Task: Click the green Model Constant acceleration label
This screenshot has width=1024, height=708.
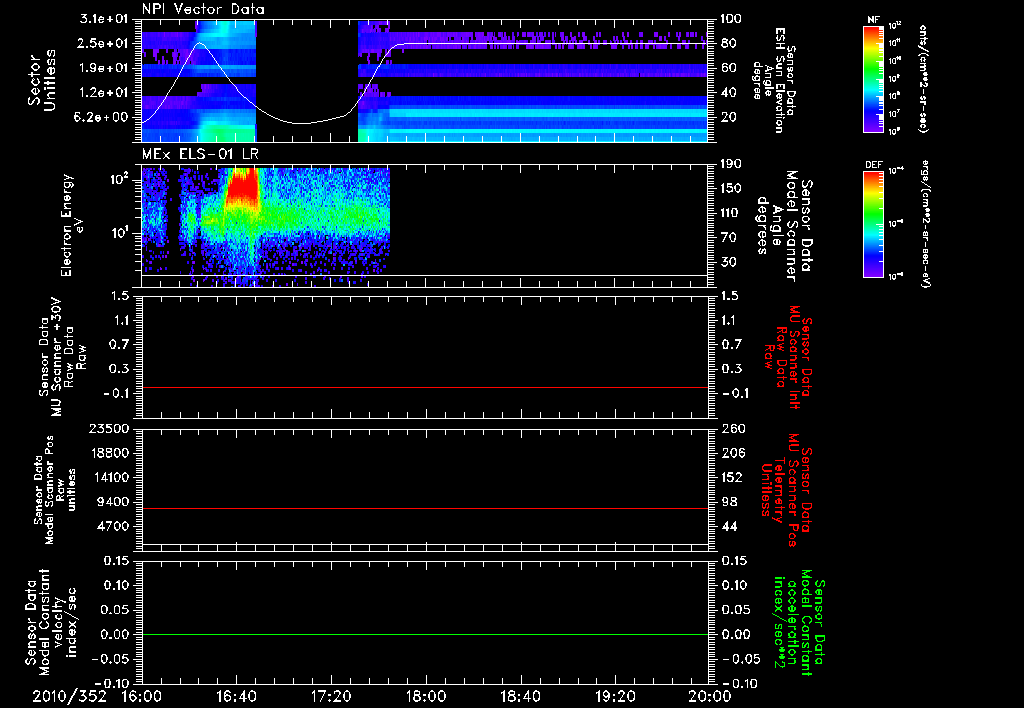Action: click(799, 622)
